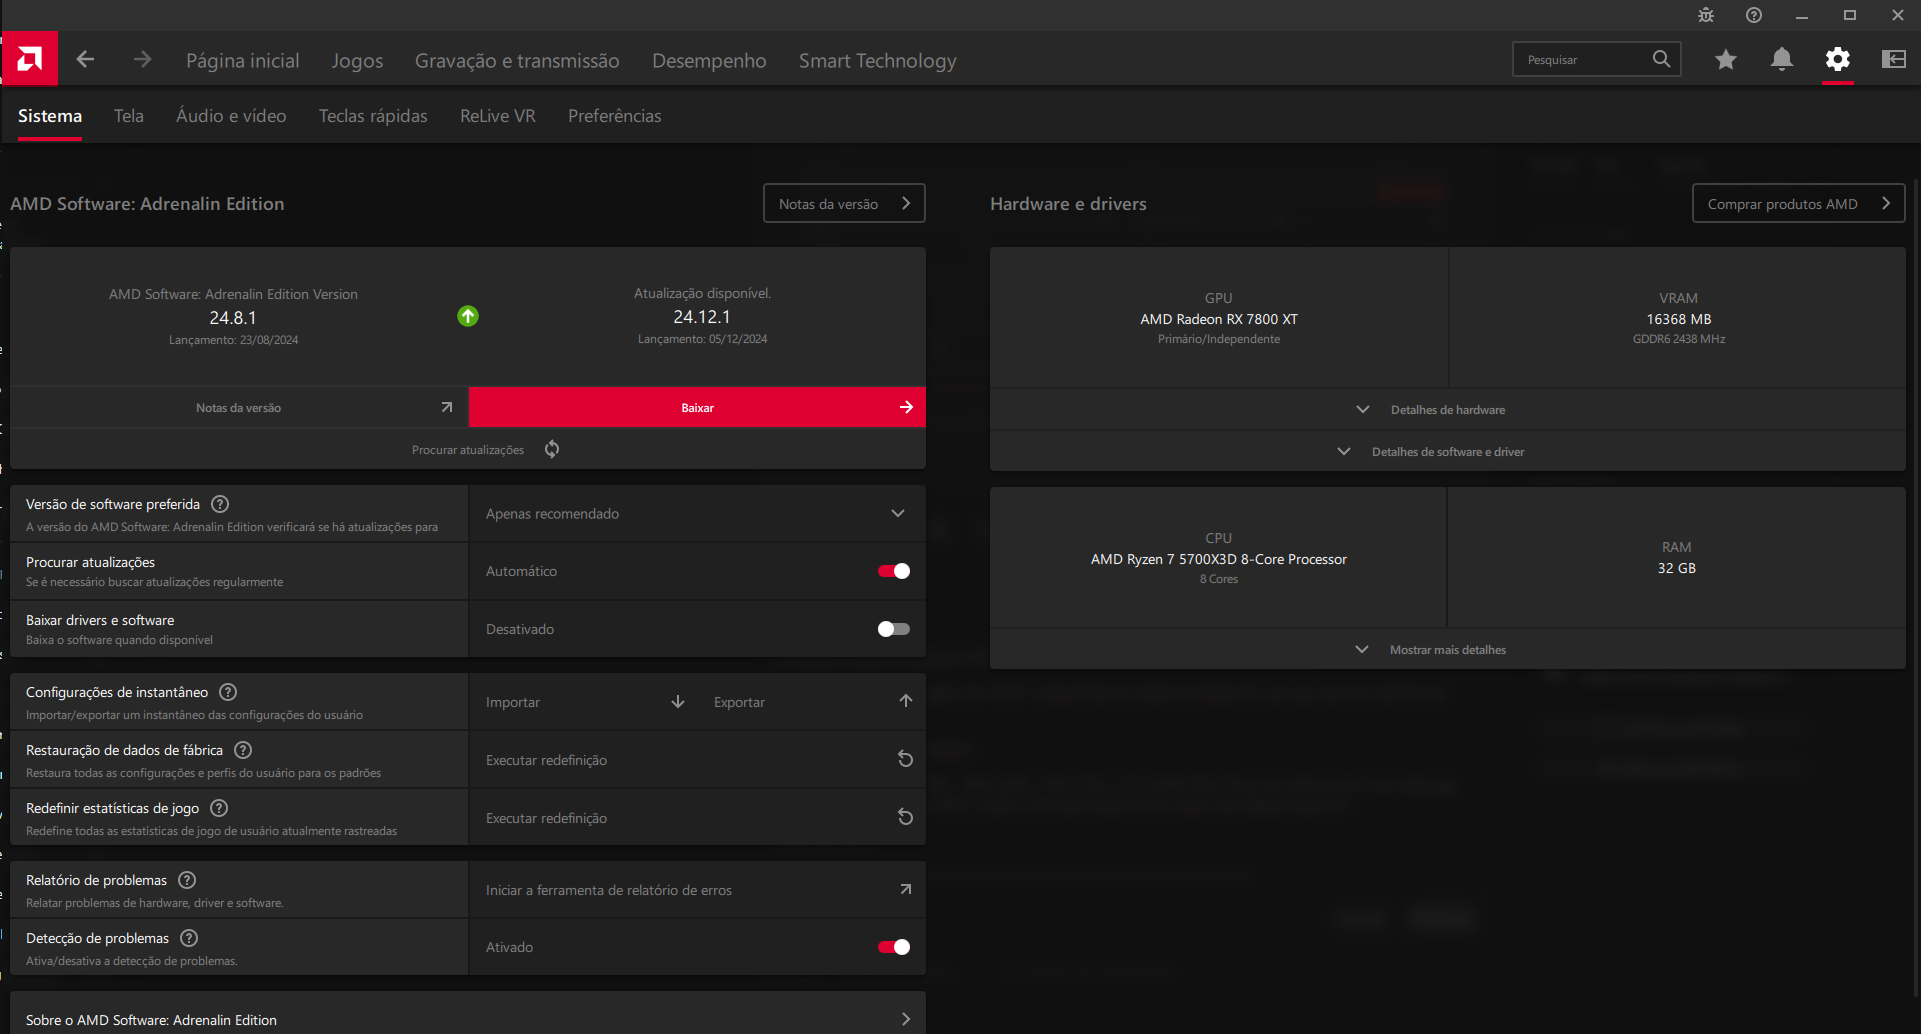Click Procurar atualizações text link
This screenshot has width=1921, height=1034.
pos(468,450)
